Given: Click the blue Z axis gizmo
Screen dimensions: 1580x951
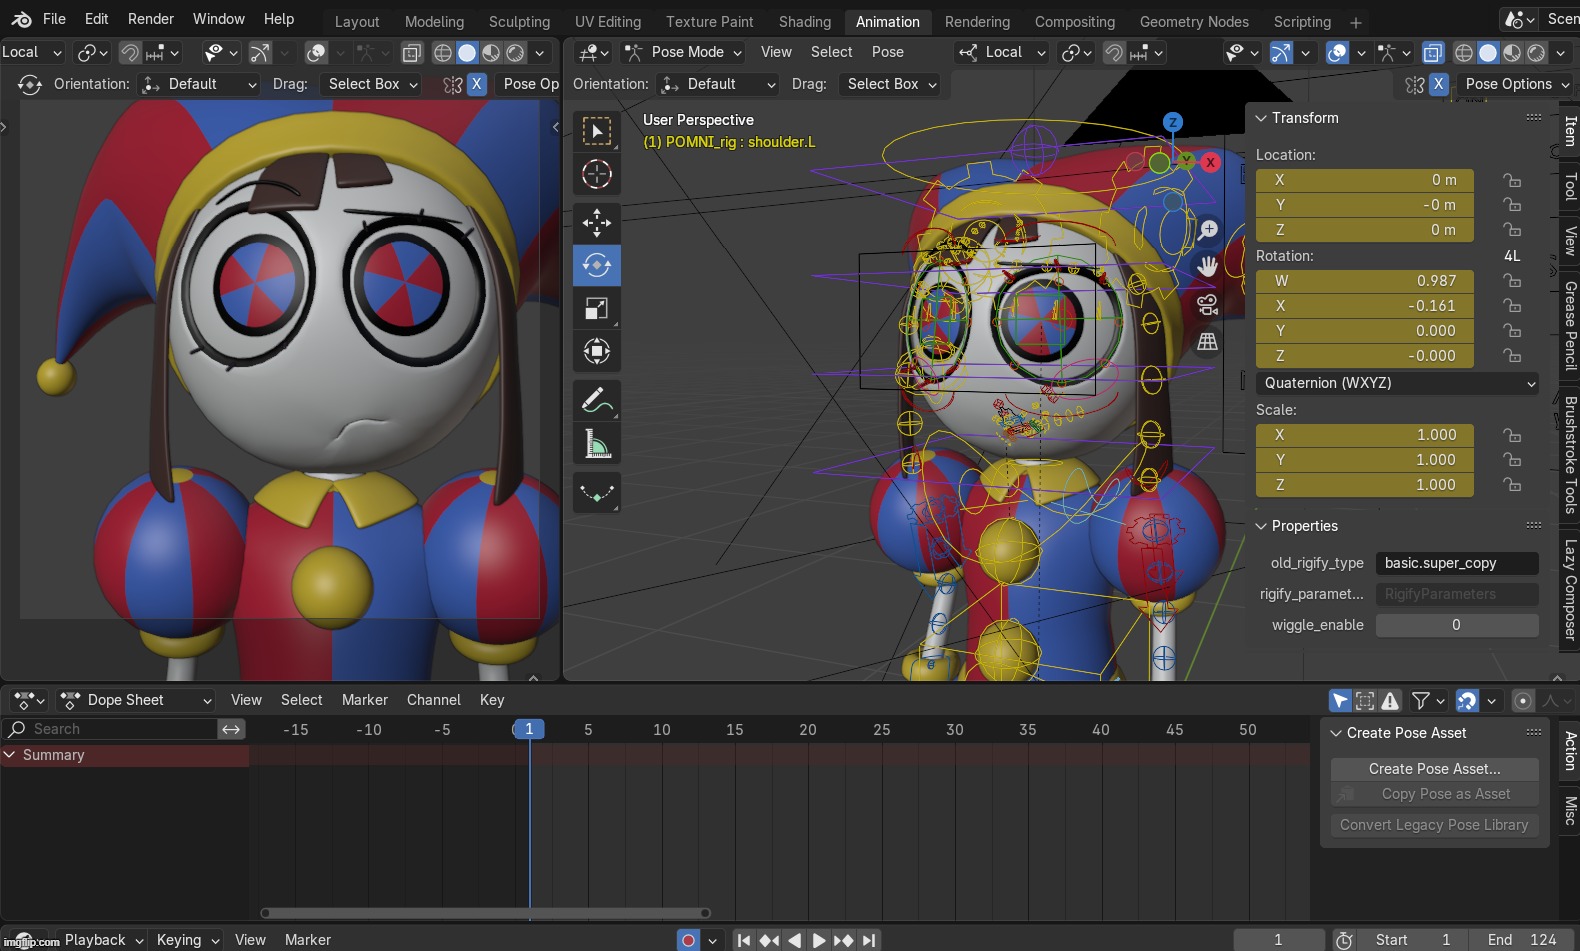Looking at the screenshot, I should [x=1172, y=122].
